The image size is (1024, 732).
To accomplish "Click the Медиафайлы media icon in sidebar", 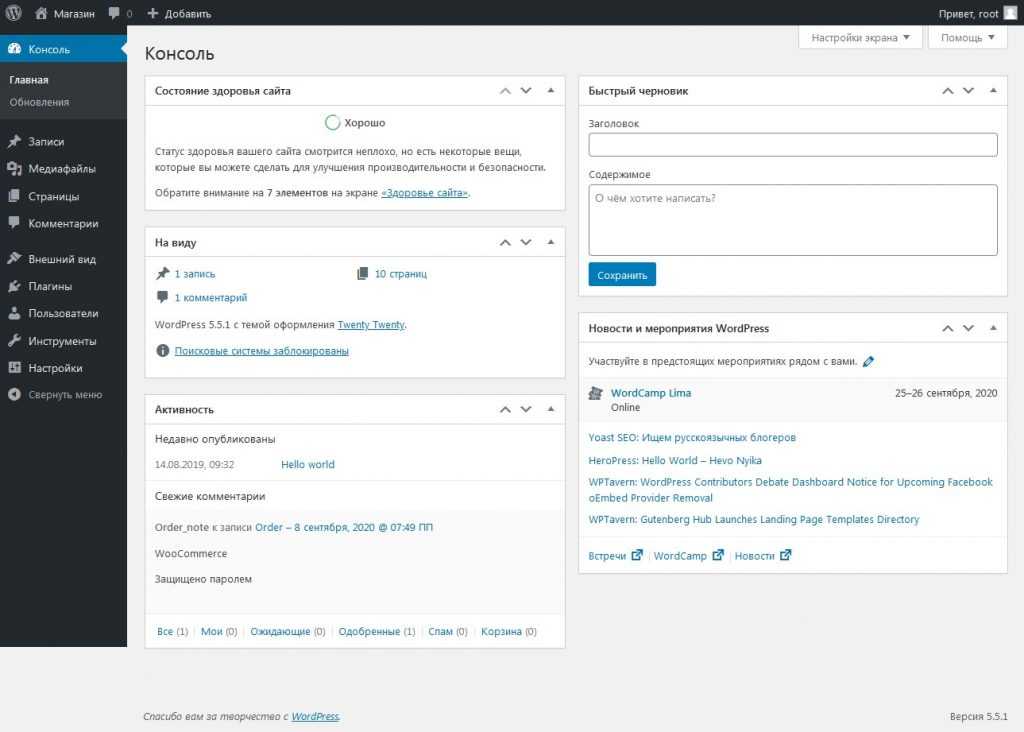I will tap(15, 169).
